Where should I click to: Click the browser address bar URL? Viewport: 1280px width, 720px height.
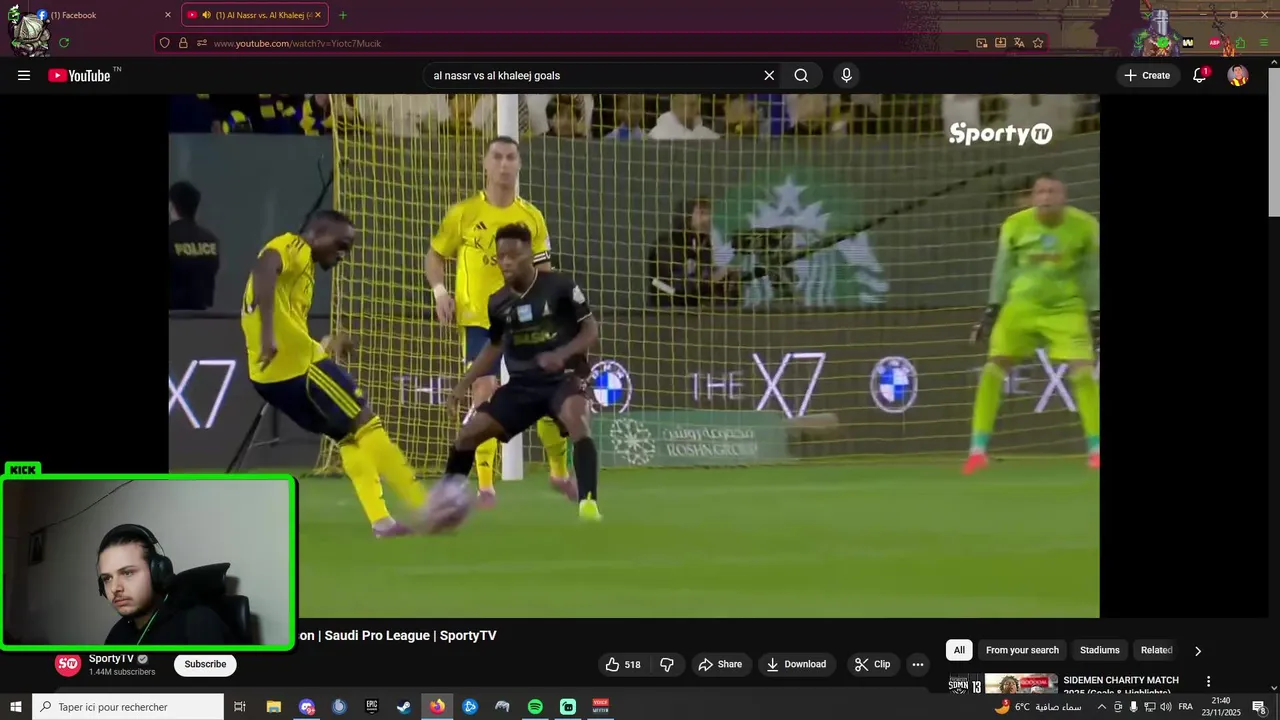pyautogui.click(x=297, y=43)
